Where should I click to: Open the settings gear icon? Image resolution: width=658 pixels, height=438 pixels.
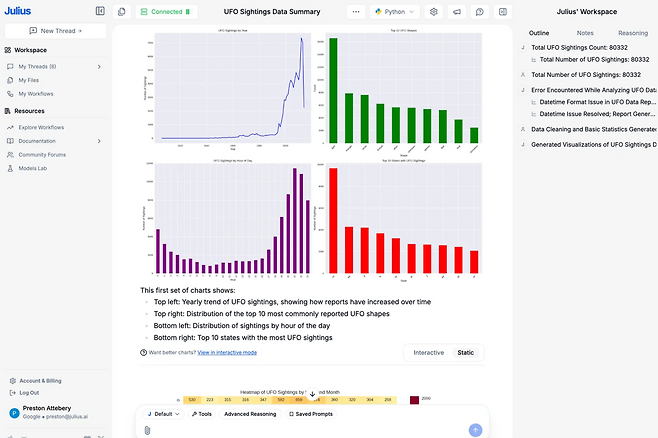pos(433,12)
